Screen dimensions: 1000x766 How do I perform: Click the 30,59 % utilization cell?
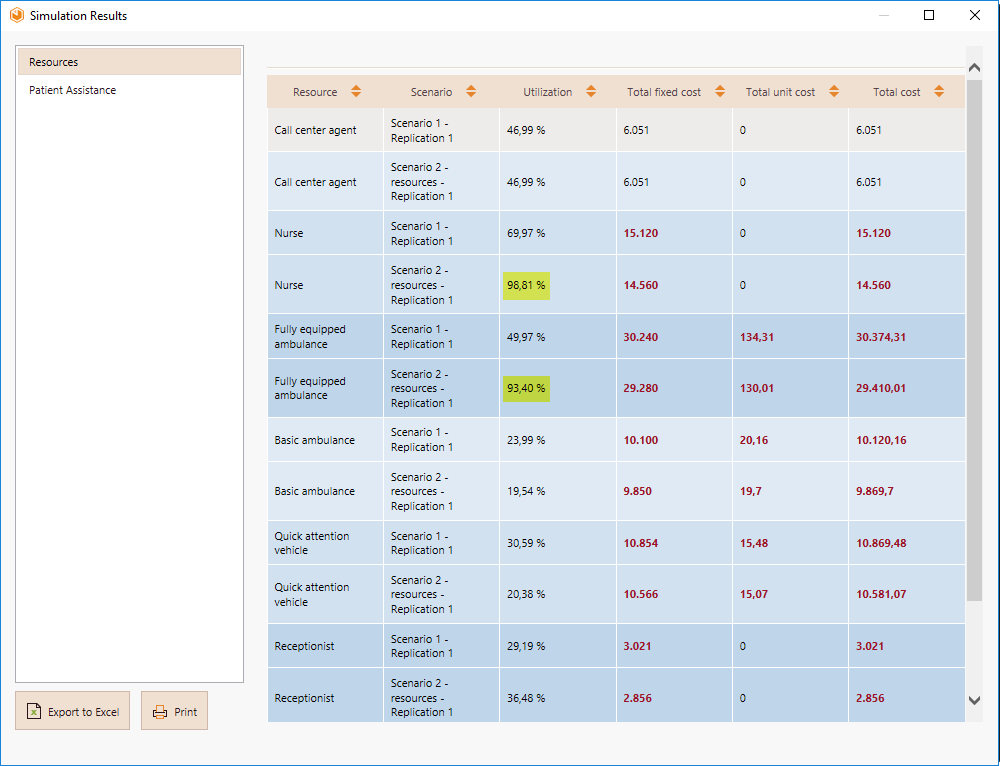526,543
